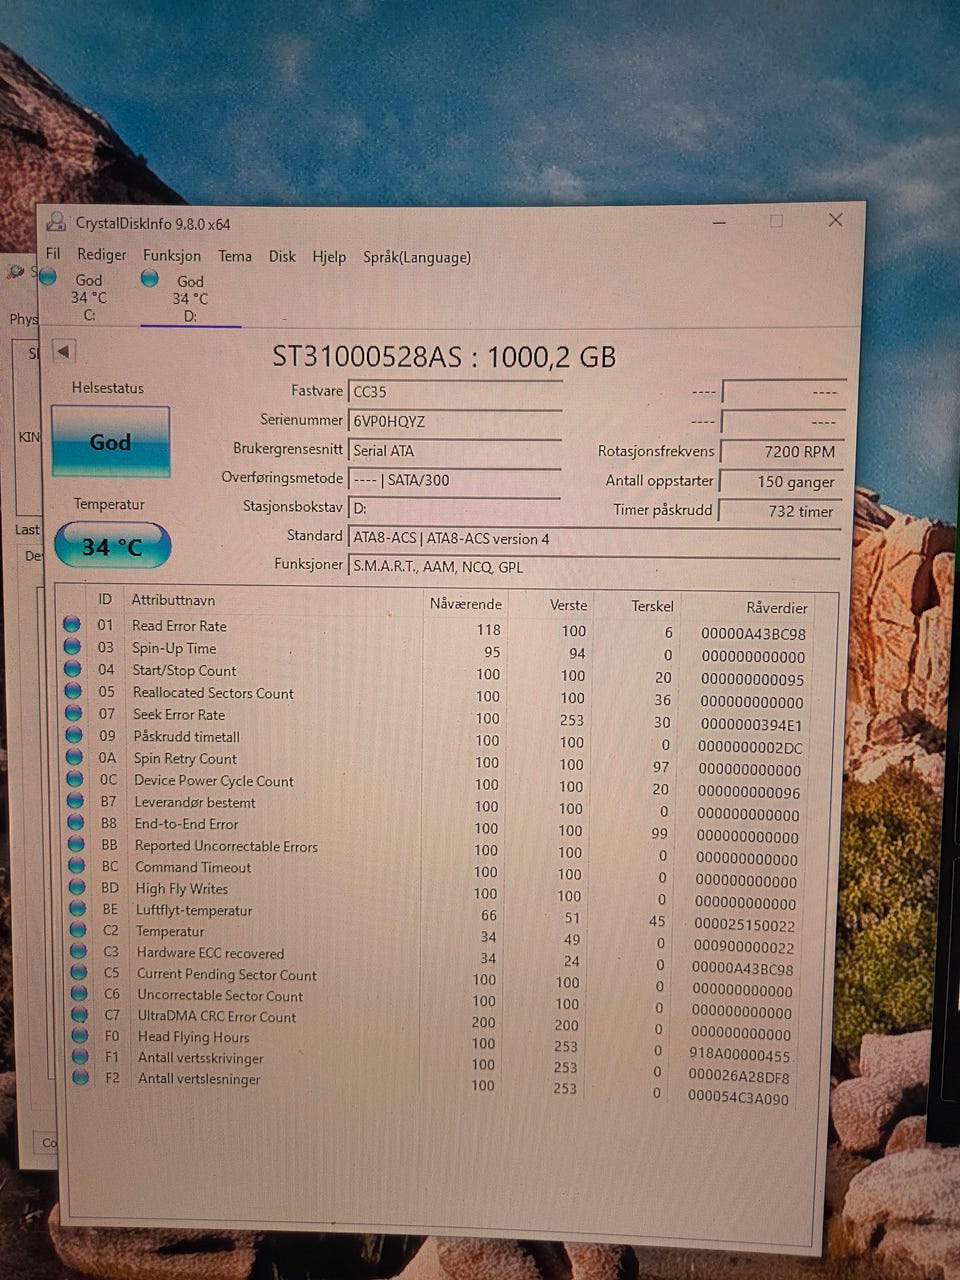This screenshot has height=1280, width=960.
Task: Click the status orb for Antall vertsskrivinger
Action: [x=81, y=1056]
